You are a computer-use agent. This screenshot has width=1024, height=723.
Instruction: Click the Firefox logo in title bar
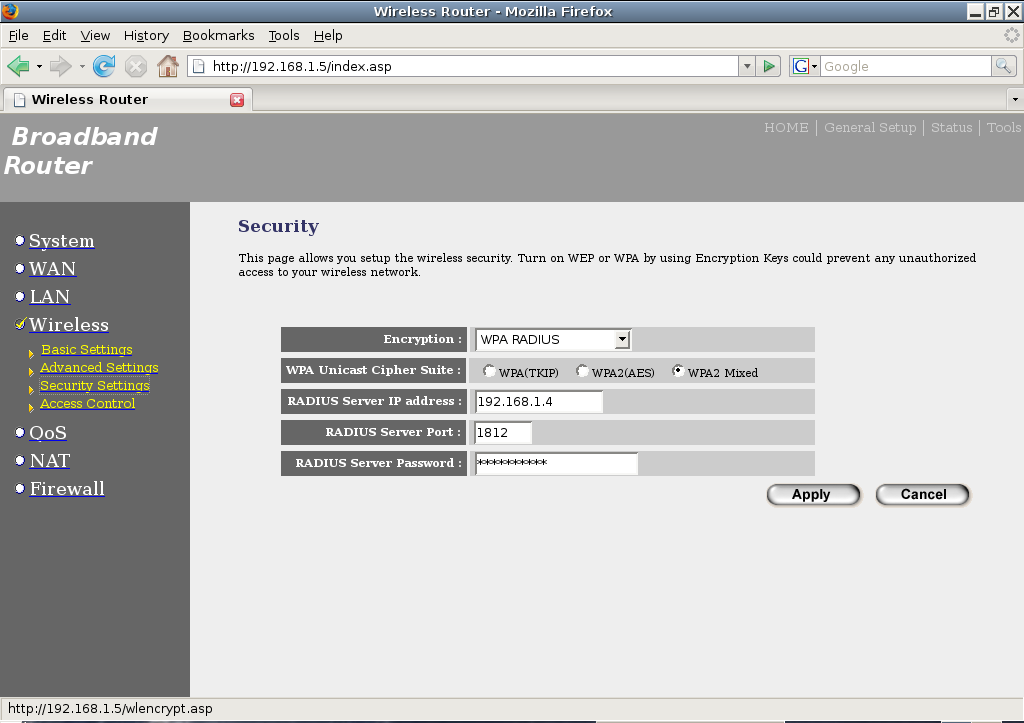(10, 11)
